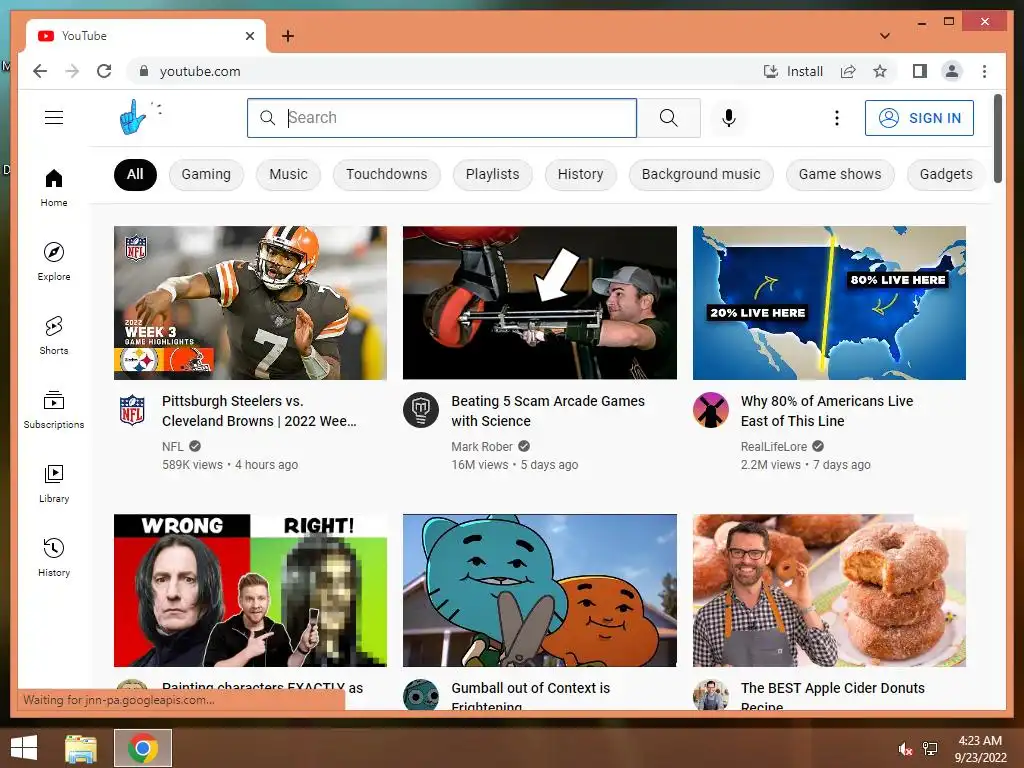Open the taskbar clock 4:23 AM
The height and width of the screenshot is (768, 1024).
[x=980, y=749]
